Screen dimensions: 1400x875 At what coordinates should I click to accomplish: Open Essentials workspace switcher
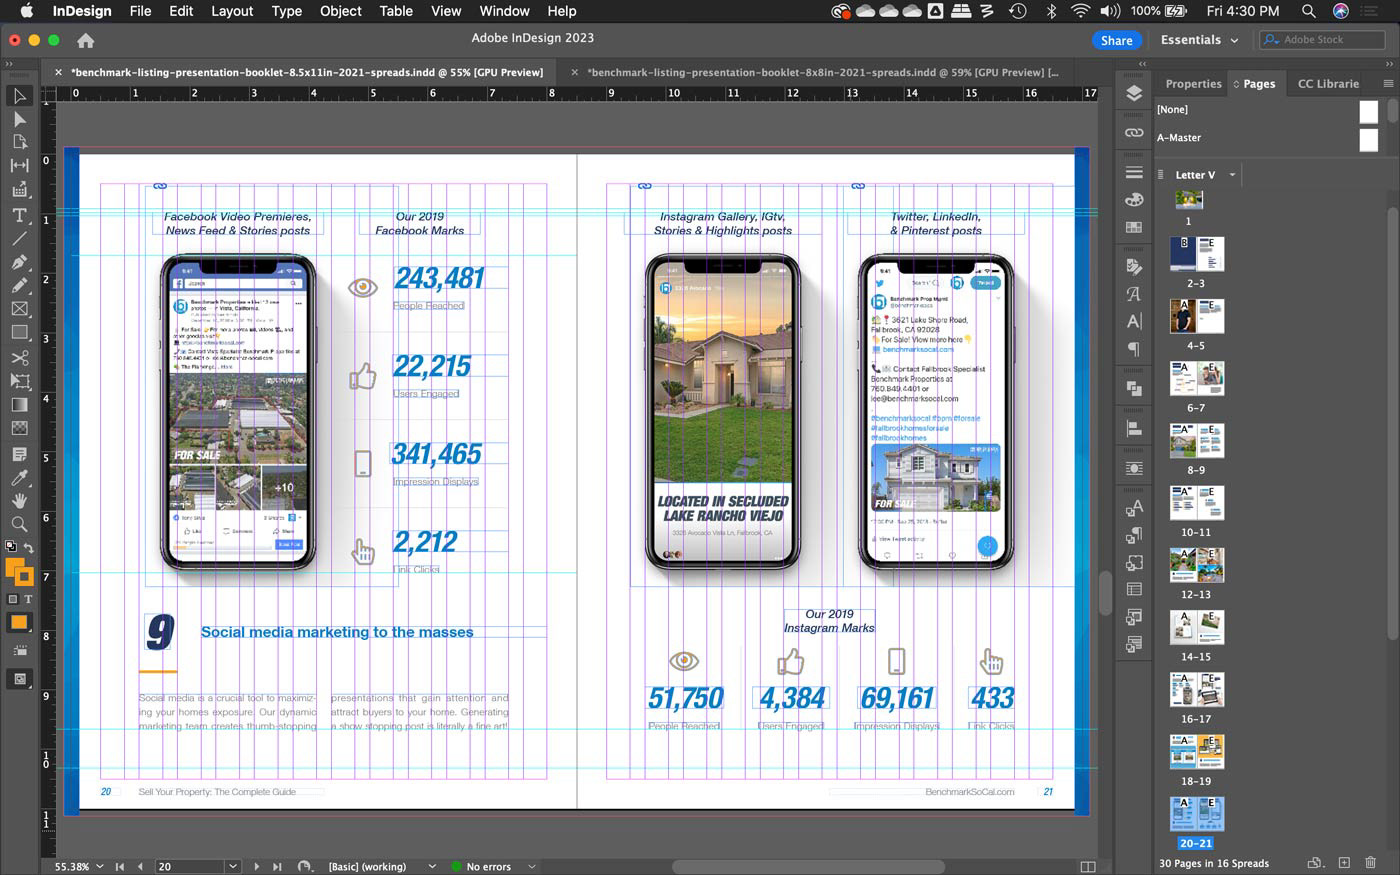click(x=1199, y=40)
